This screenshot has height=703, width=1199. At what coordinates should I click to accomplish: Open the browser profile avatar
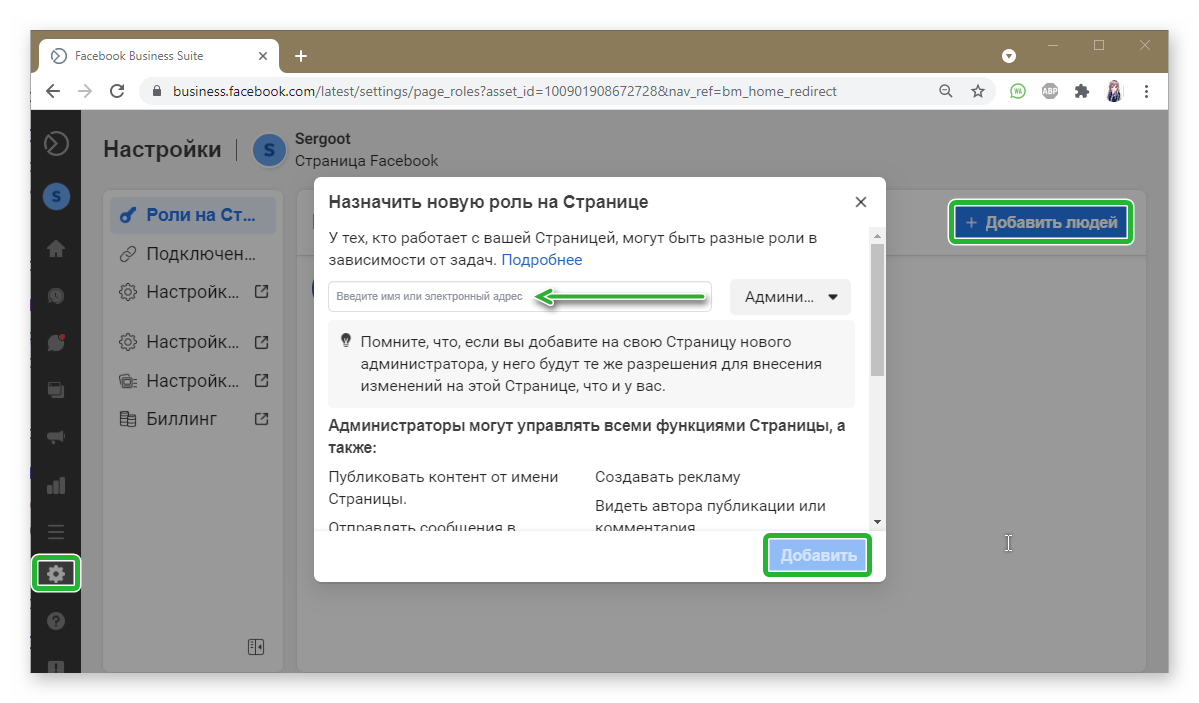click(x=1114, y=91)
